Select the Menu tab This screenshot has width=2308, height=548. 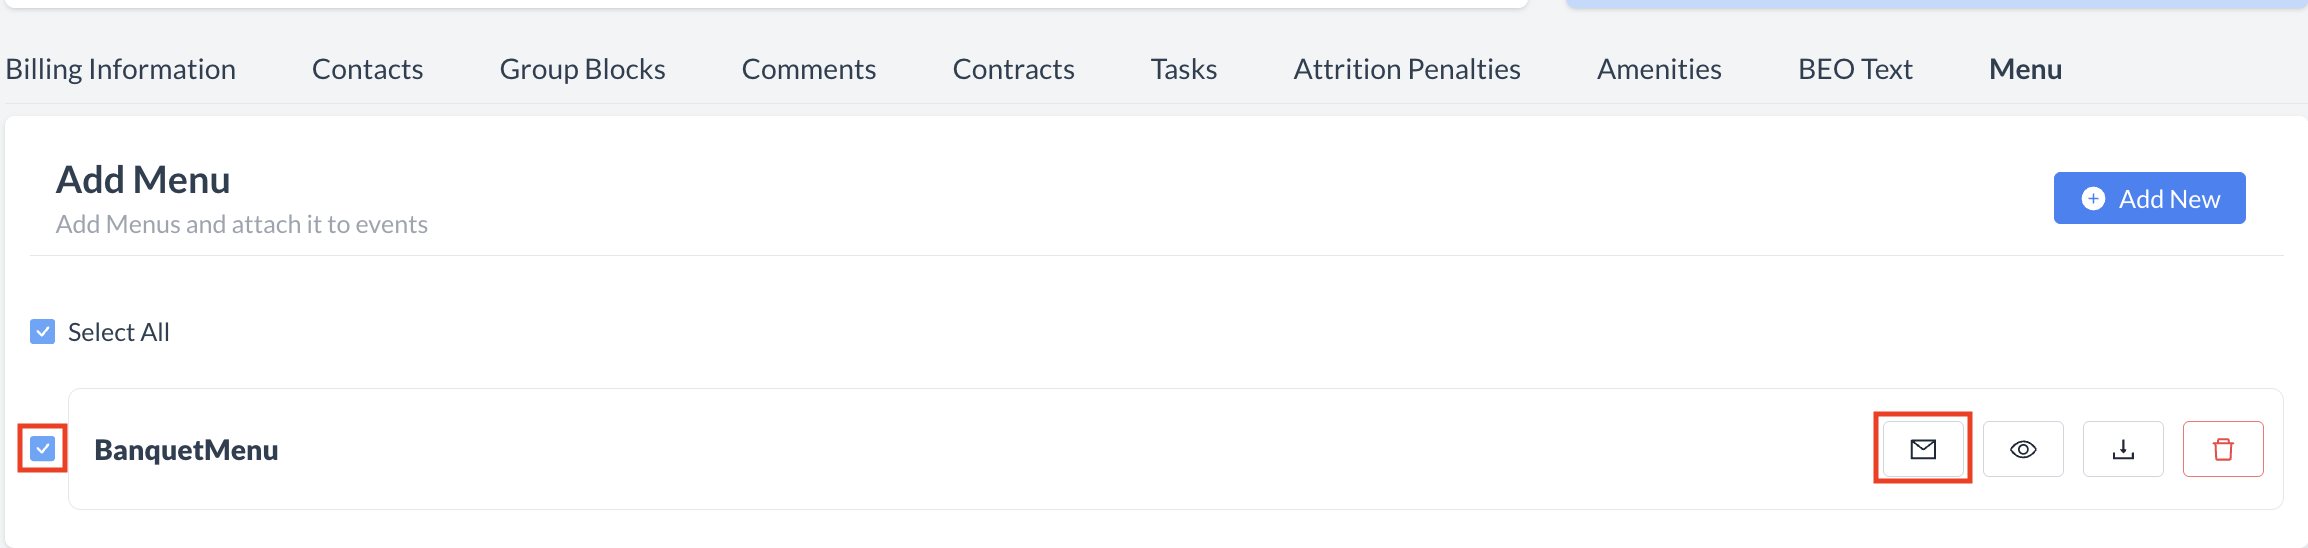point(2025,69)
